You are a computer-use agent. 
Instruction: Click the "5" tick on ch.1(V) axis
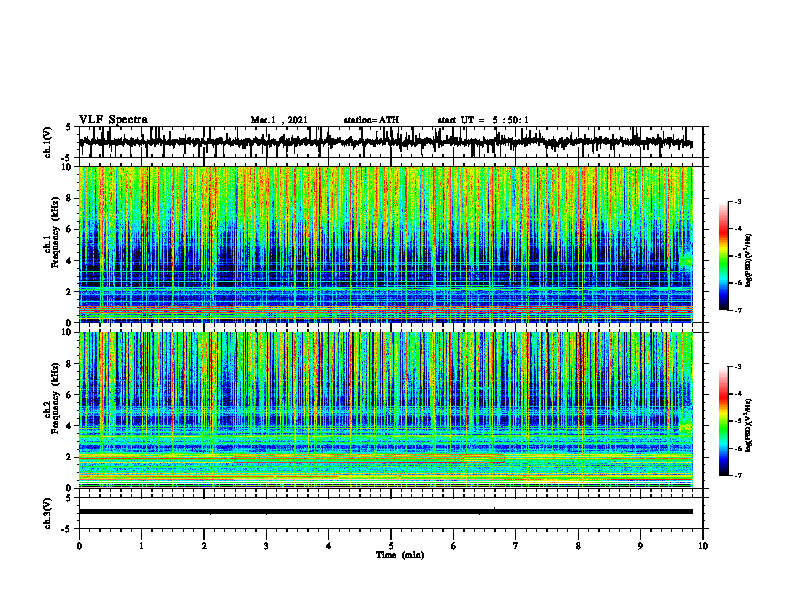click(x=69, y=128)
